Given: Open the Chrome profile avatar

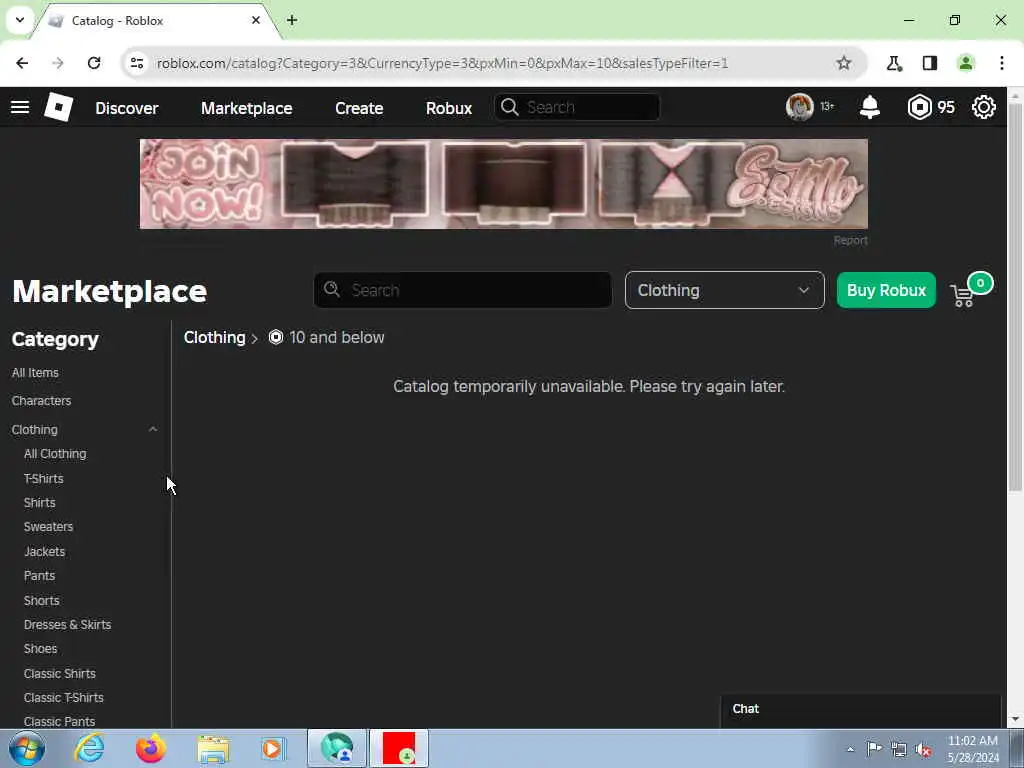Looking at the screenshot, I should click(966, 63).
